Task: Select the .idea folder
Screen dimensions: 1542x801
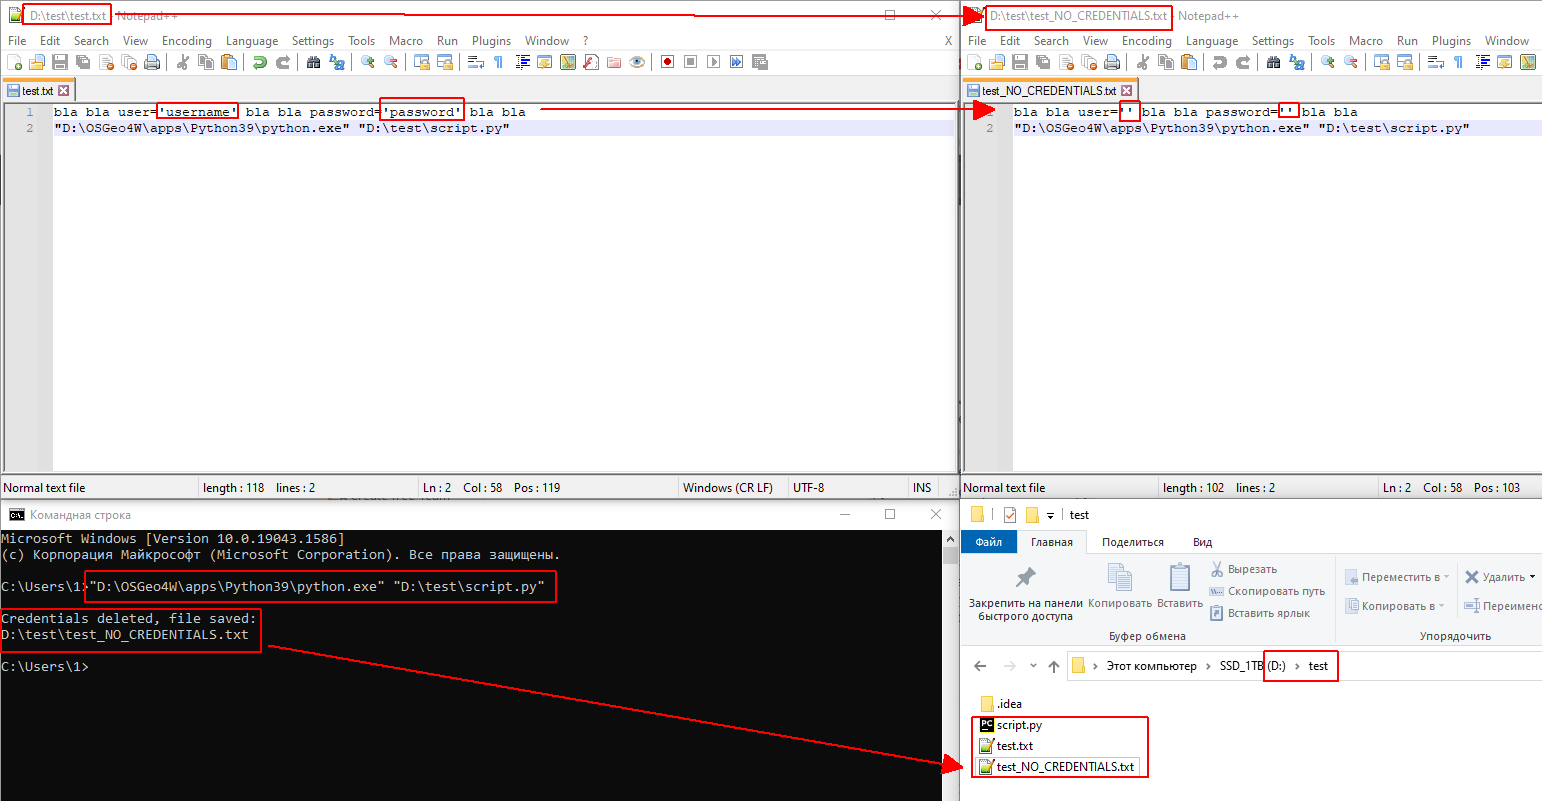Action: (1001, 704)
